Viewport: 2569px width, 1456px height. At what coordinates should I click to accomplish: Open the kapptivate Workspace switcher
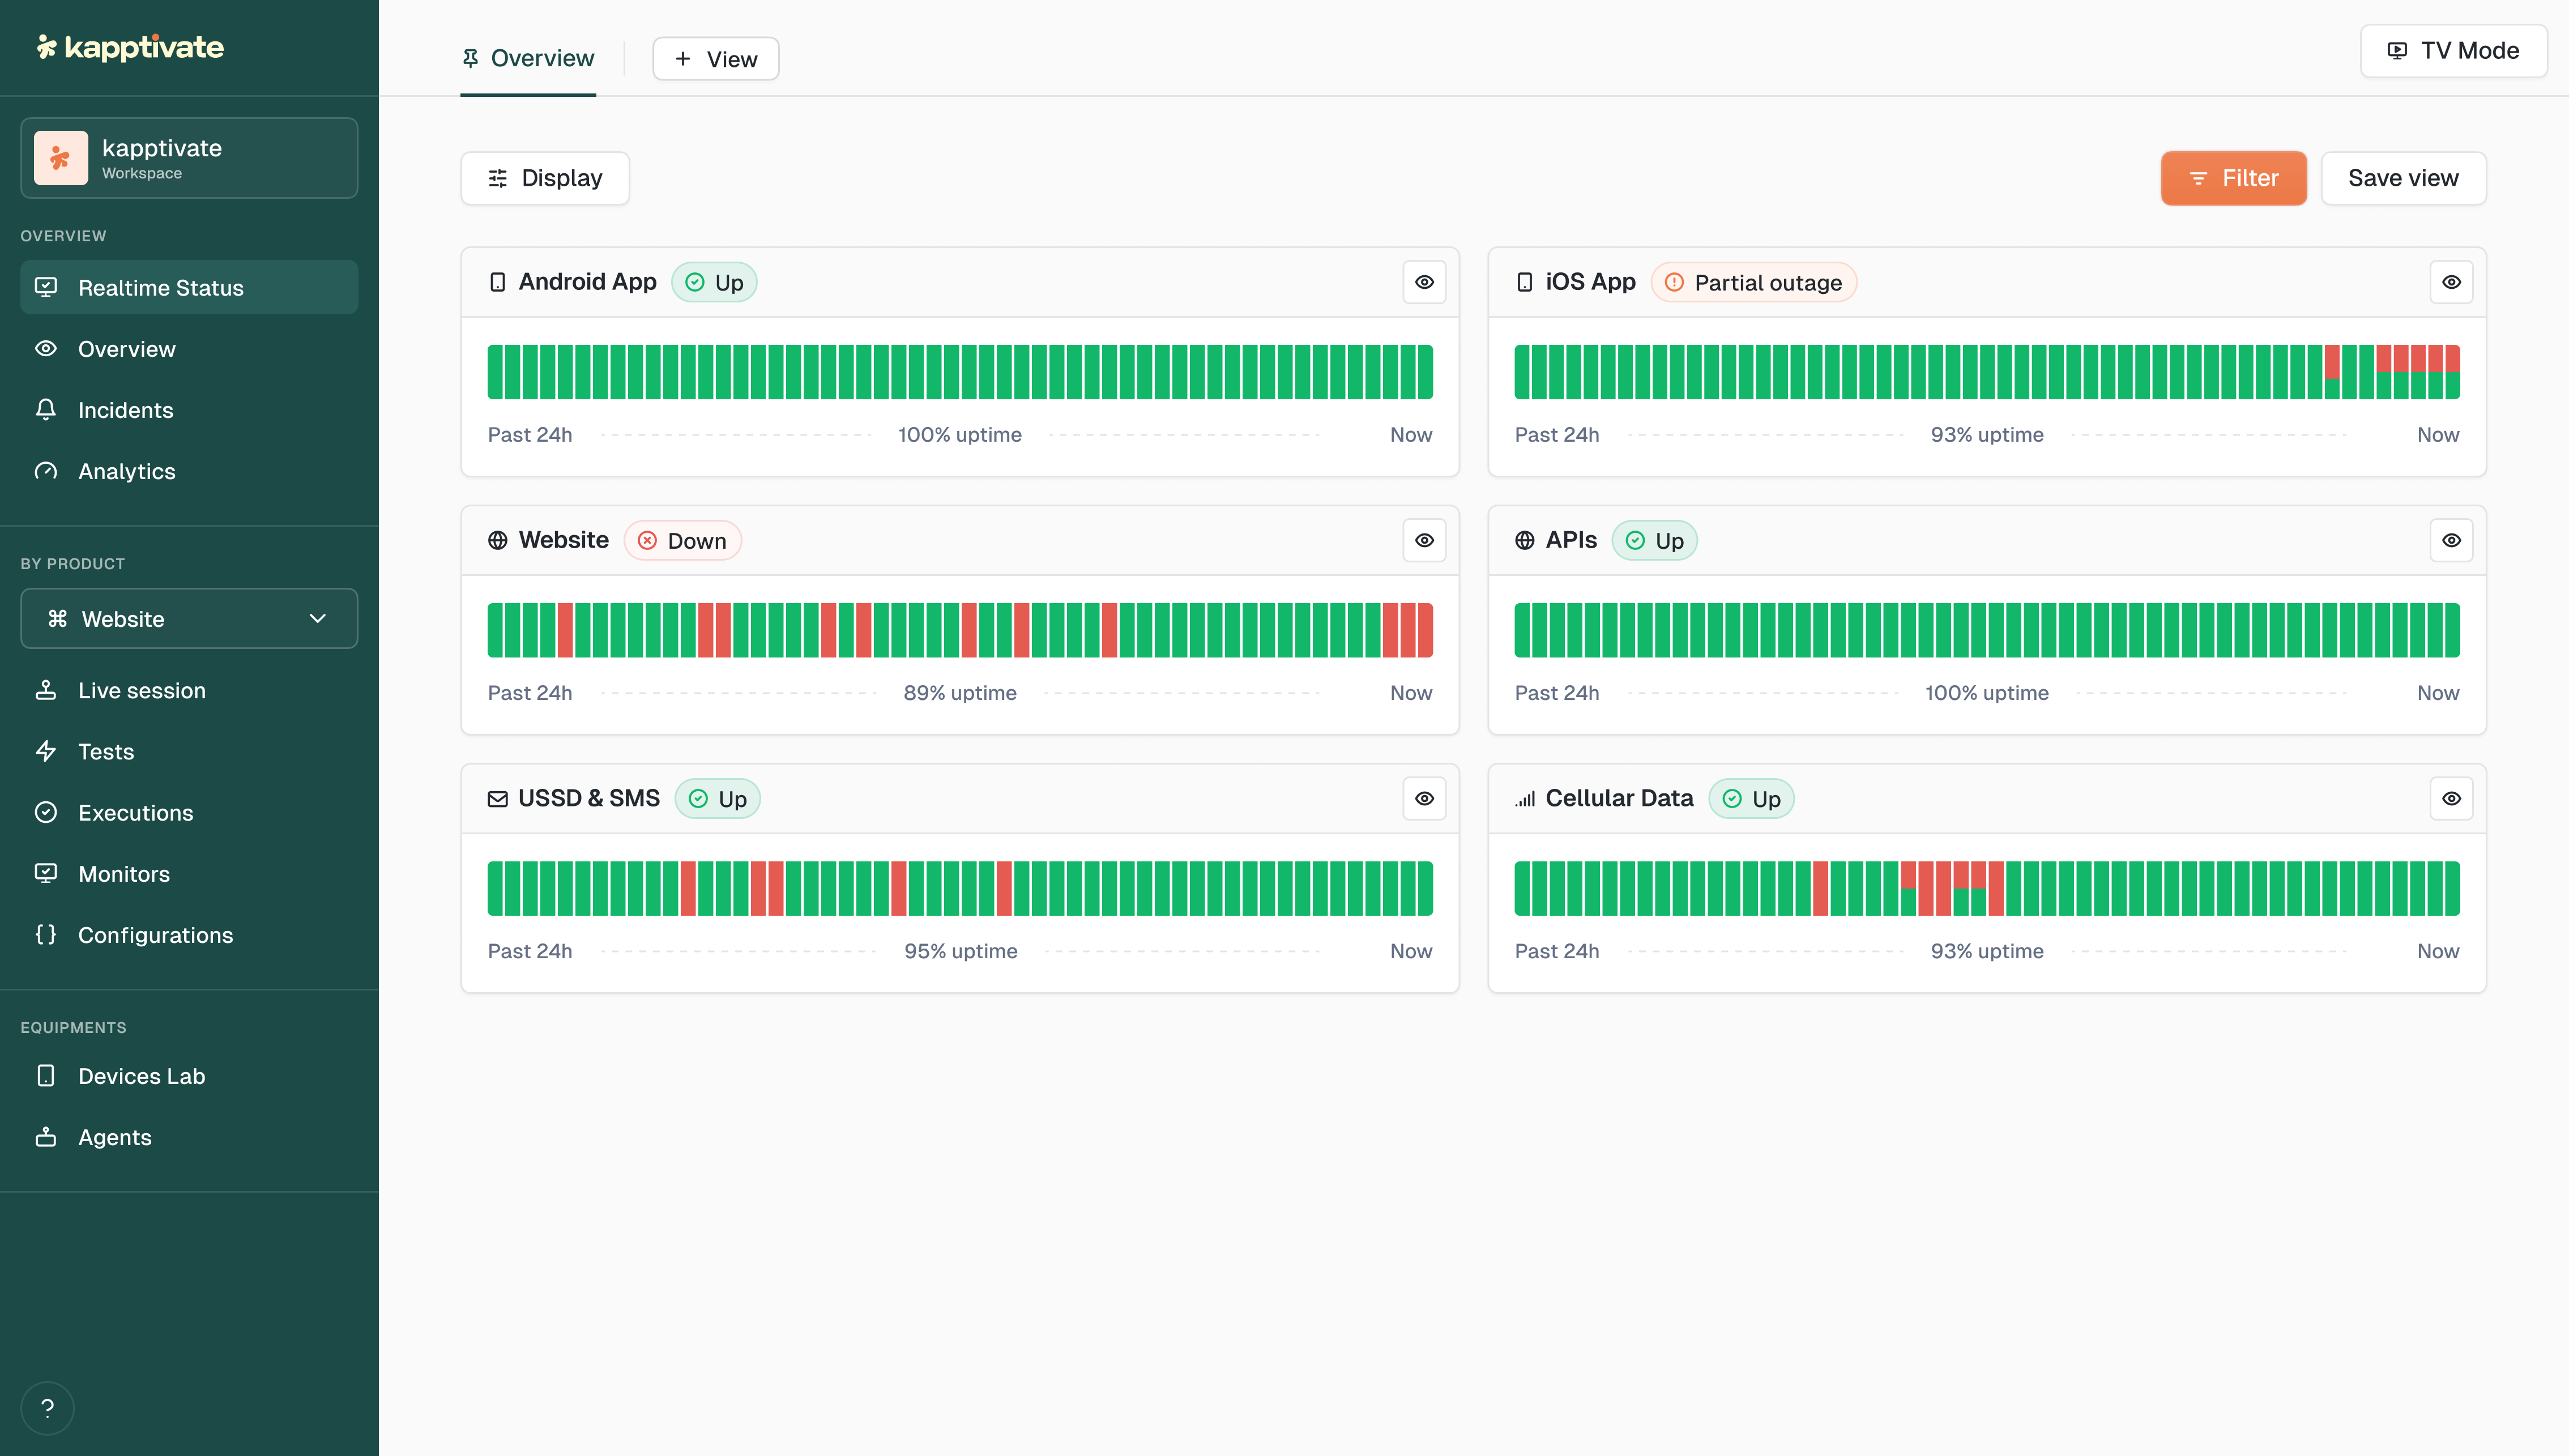tap(189, 158)
